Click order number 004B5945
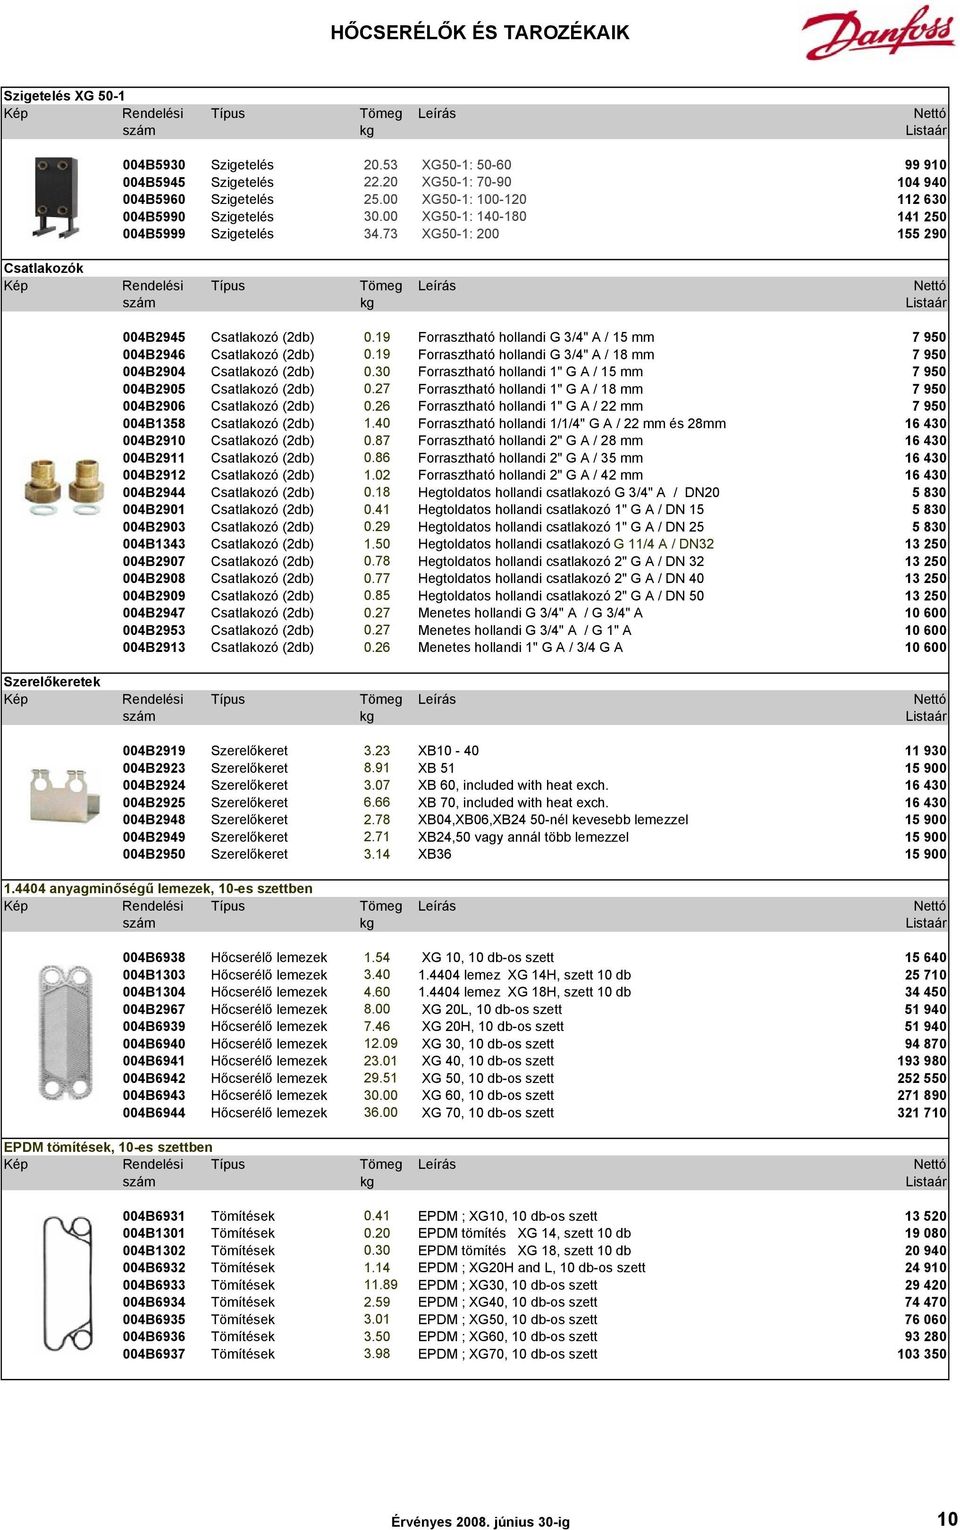 [x=154, y=182]
